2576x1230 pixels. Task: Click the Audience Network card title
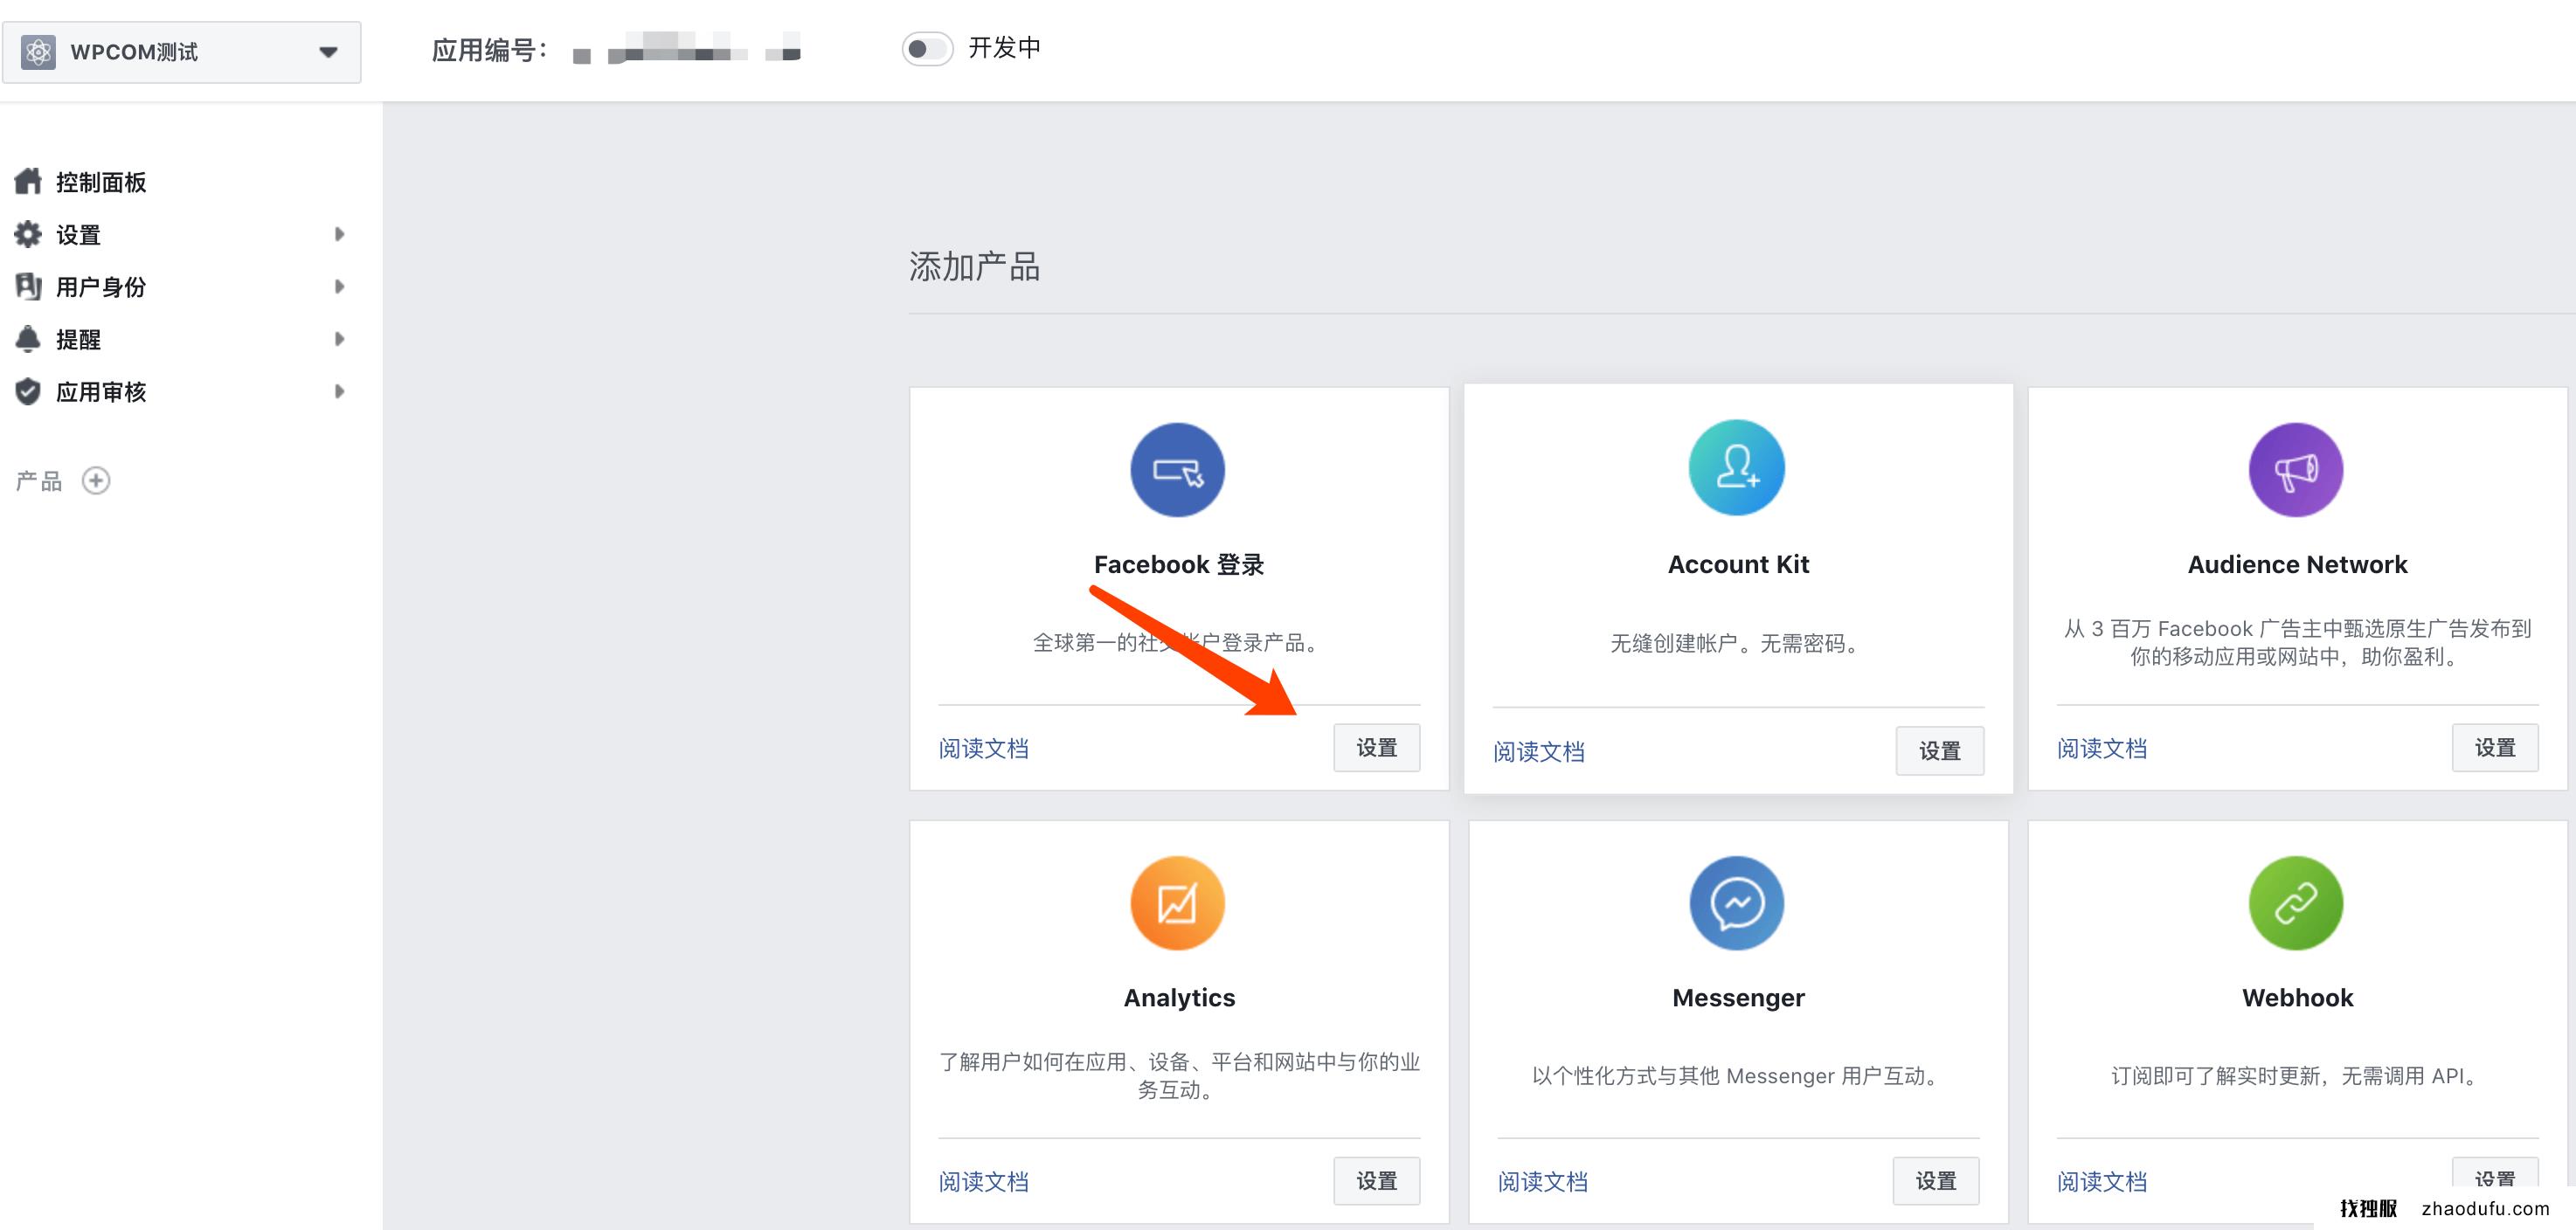(x=2297, y=564)
